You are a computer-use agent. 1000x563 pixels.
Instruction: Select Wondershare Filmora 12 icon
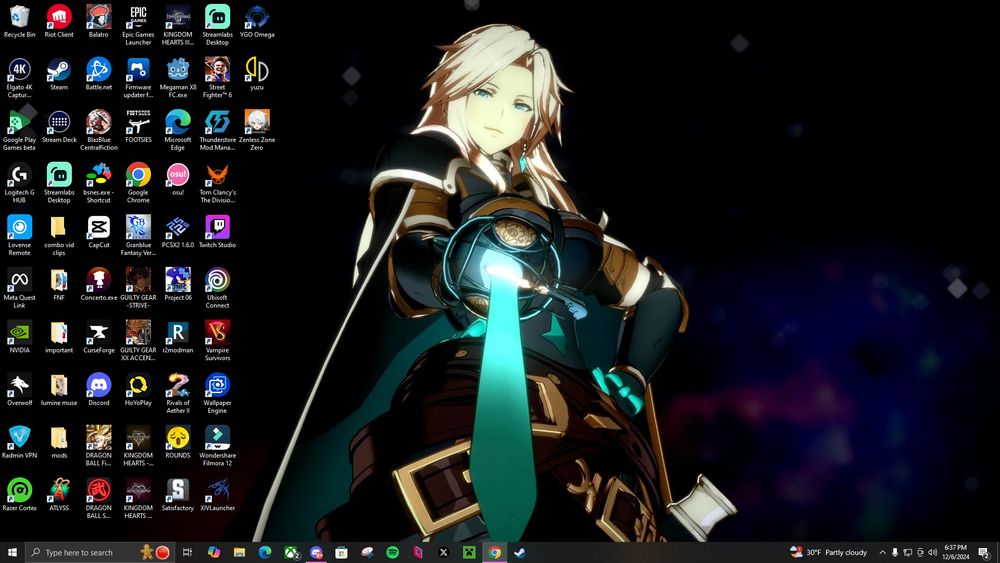[217, 446]
